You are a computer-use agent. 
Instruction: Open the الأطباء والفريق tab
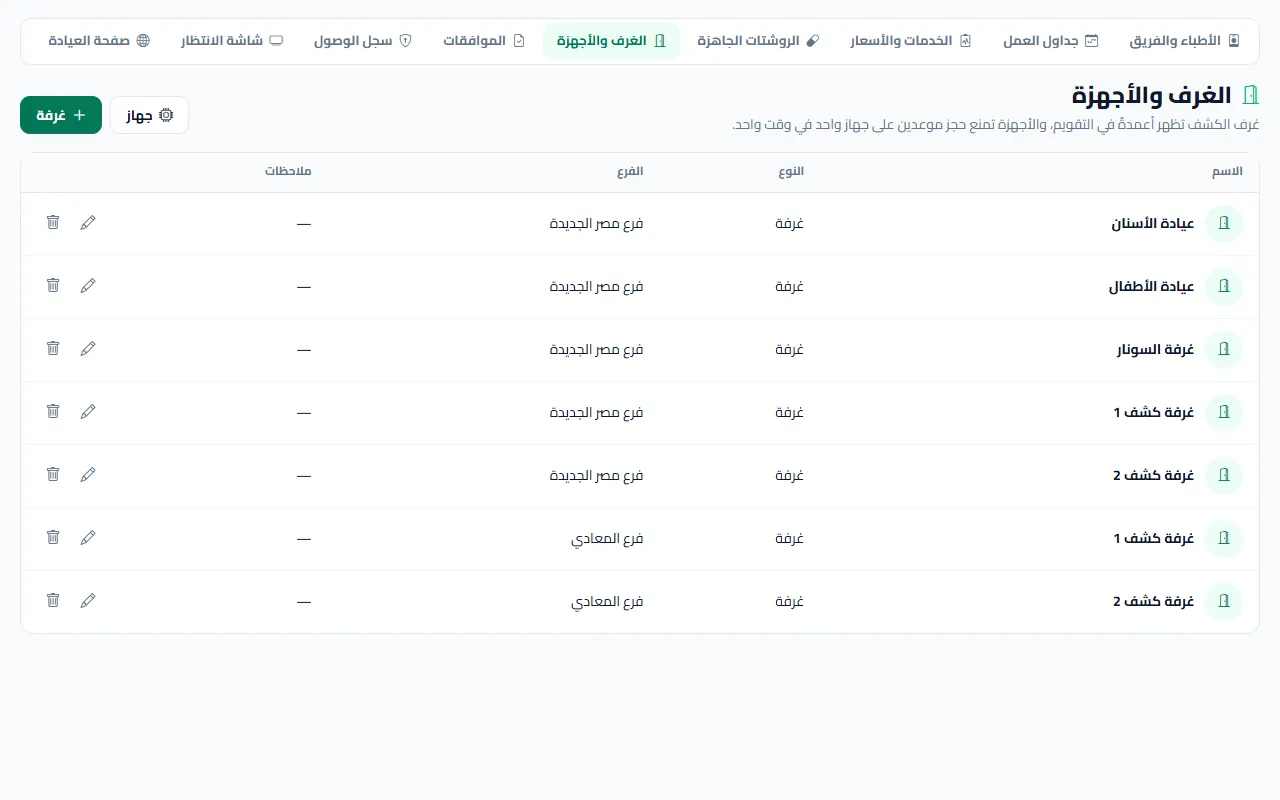coord(1185,41)
